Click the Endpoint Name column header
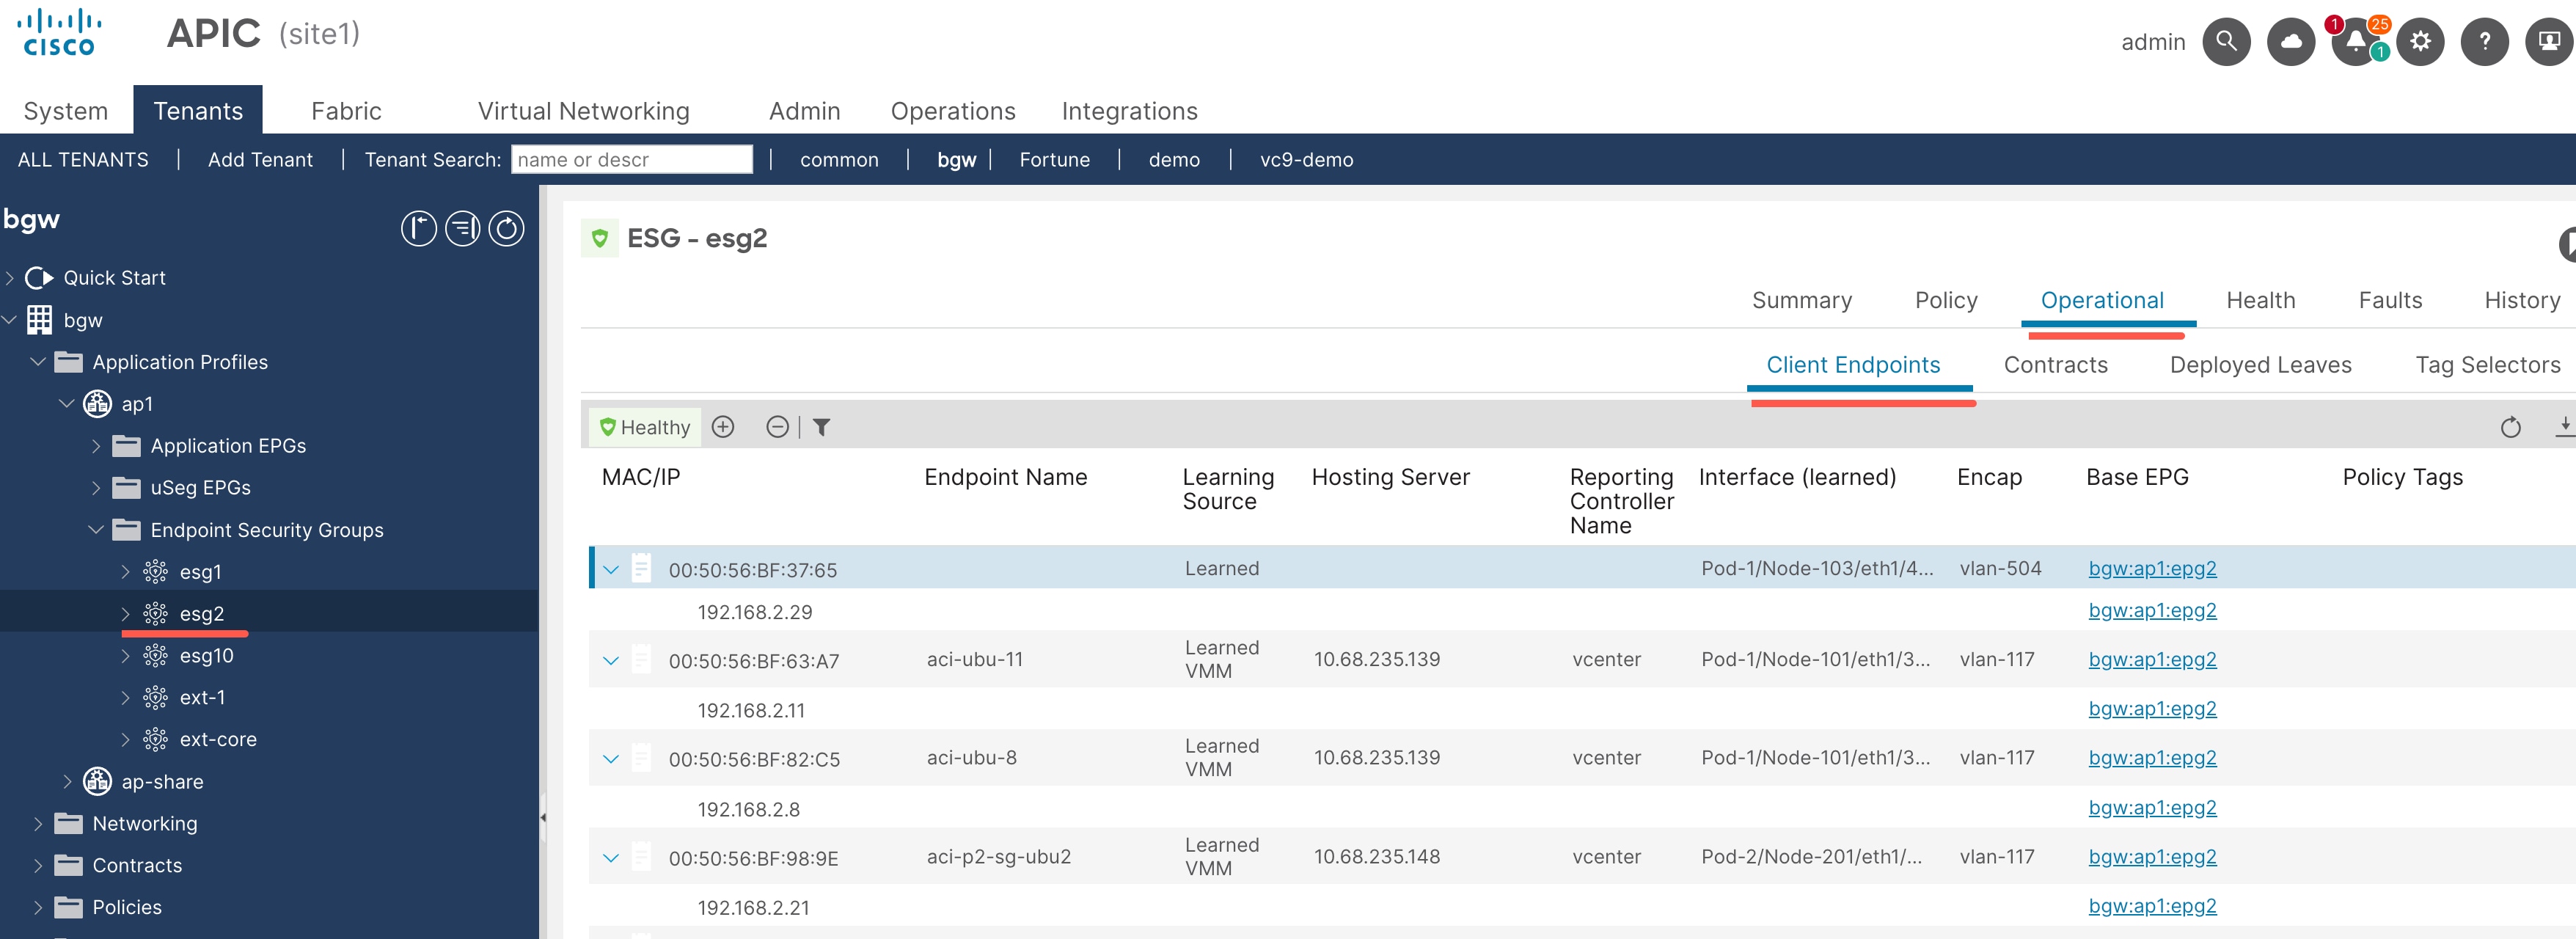Screen dimensions: 2576x939 click(1005, 477)
